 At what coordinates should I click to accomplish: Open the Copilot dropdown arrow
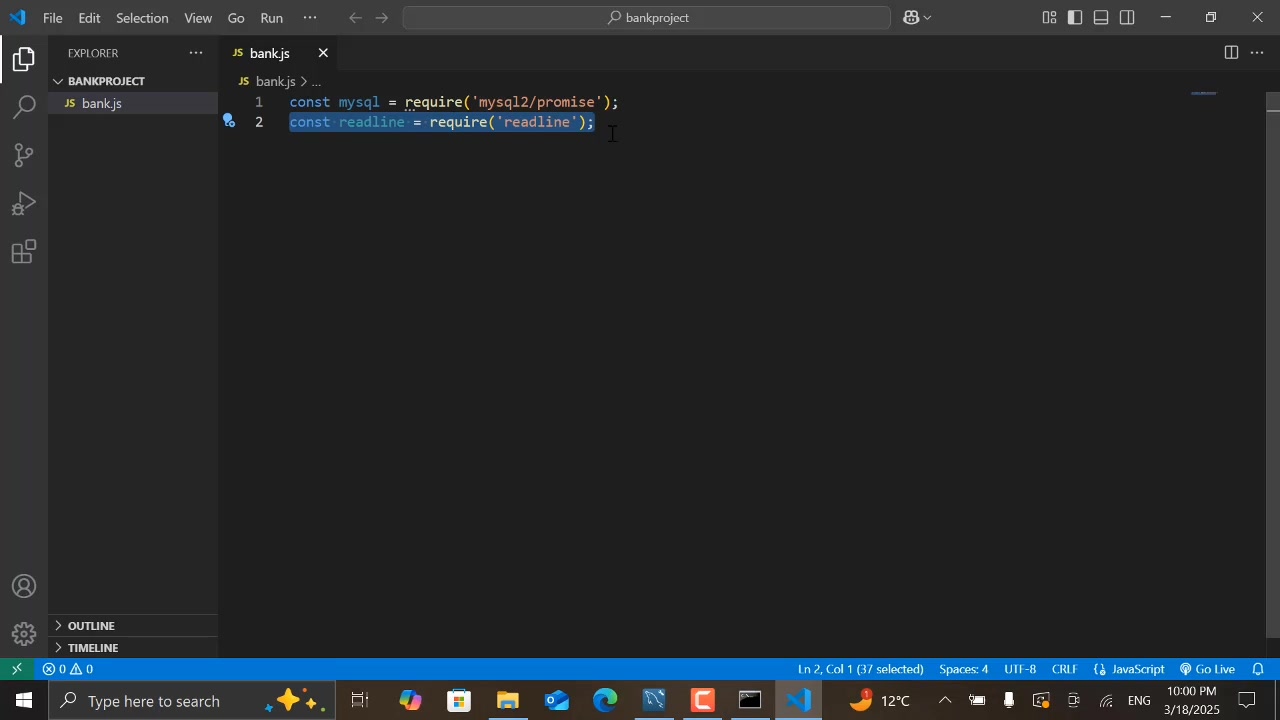[x=928, y=17]
